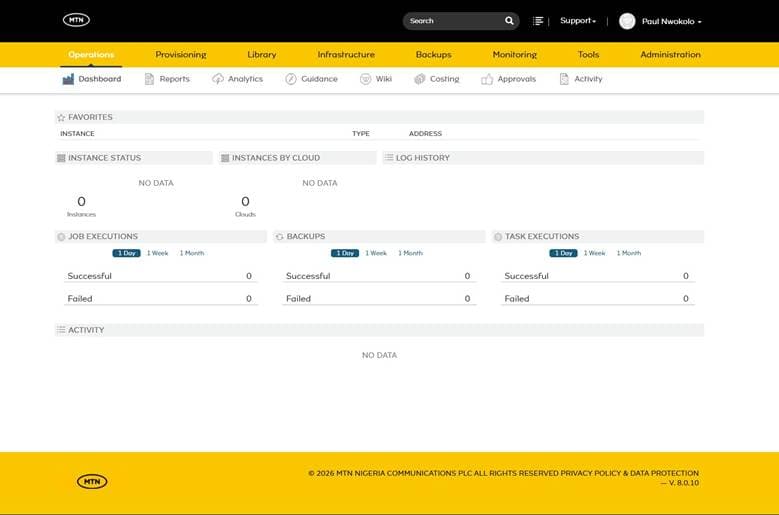
Task: Select 1 Week in Backups panel
Action: click(x=376, y=253)
